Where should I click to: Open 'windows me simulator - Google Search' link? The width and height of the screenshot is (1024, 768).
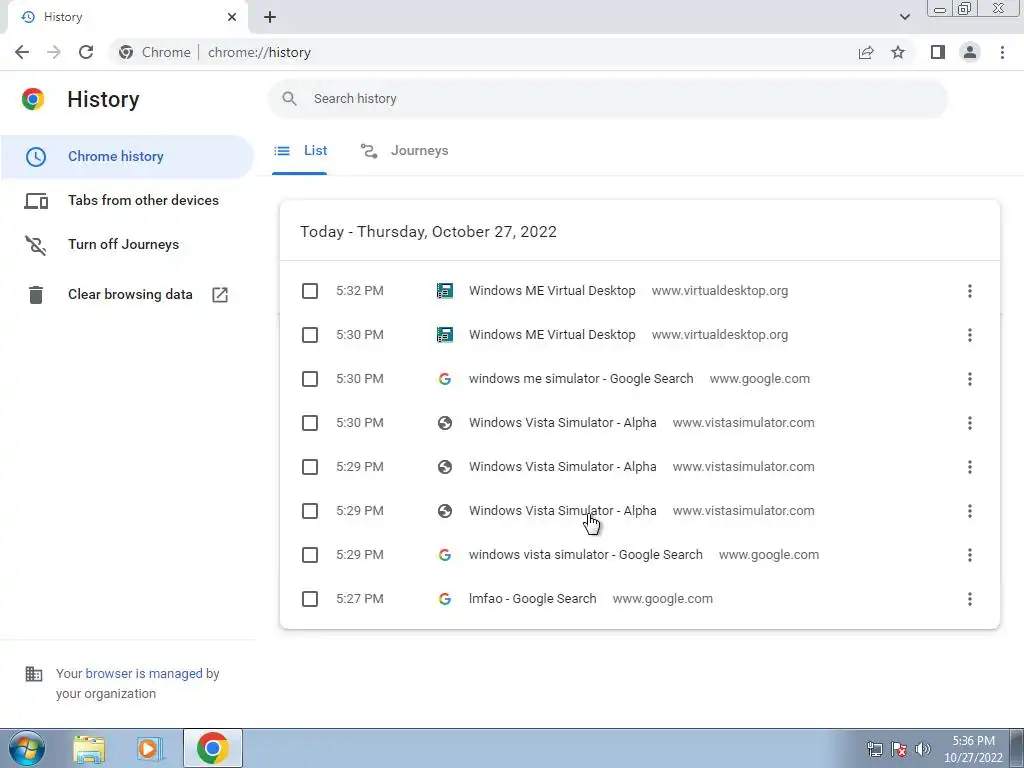pyautogui.click(x=581, y=379)
